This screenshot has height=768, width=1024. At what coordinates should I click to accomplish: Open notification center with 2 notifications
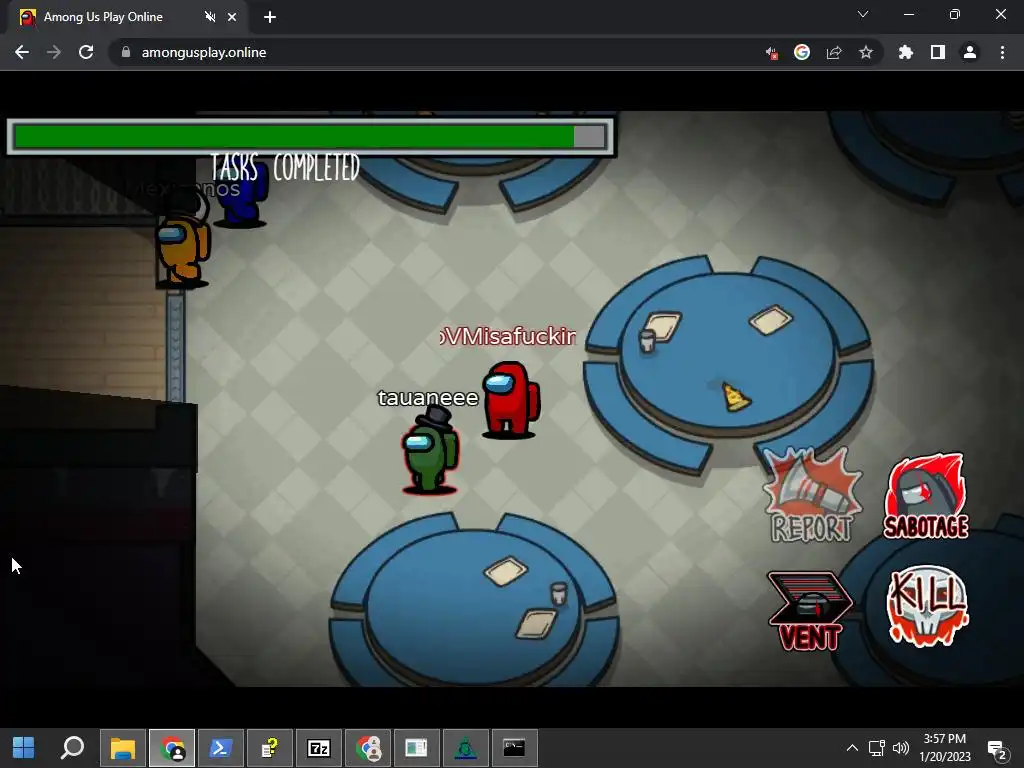(x=997, y=748)
